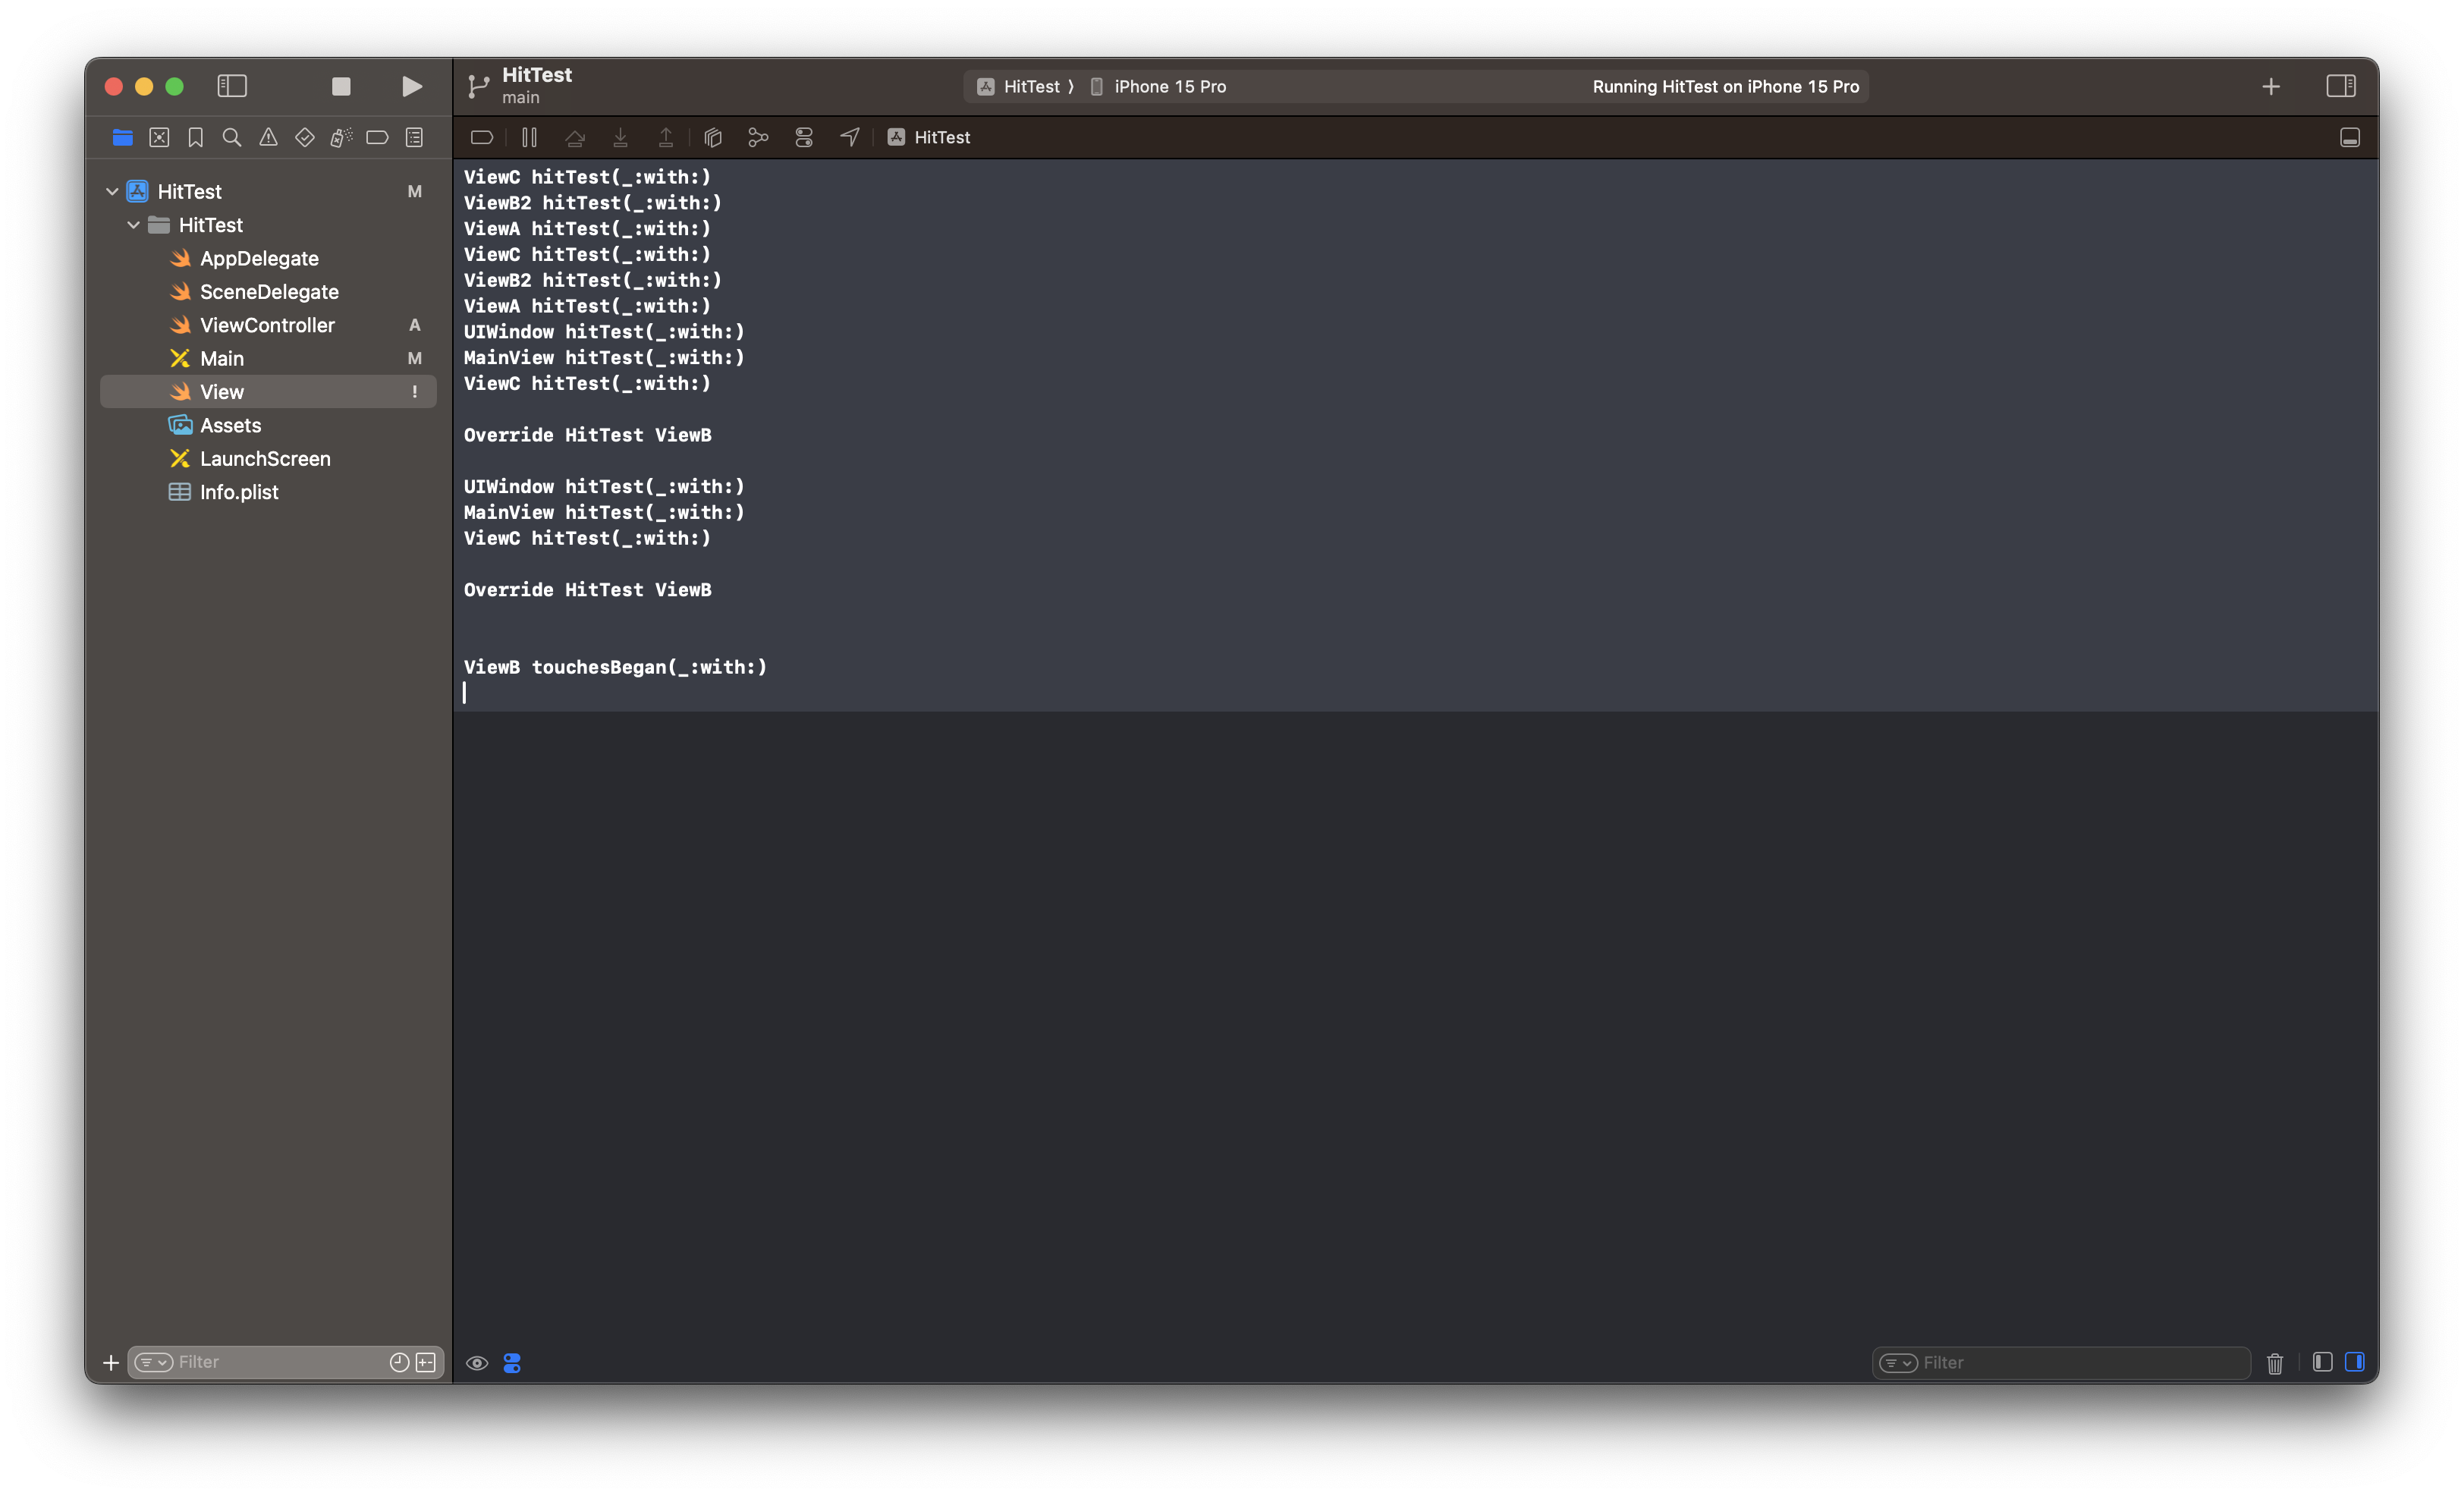This screenshot has width=2464, height=1496.
Task: Open the iPhone 15 Pro destination selector
Action: tap(1168, 87)
